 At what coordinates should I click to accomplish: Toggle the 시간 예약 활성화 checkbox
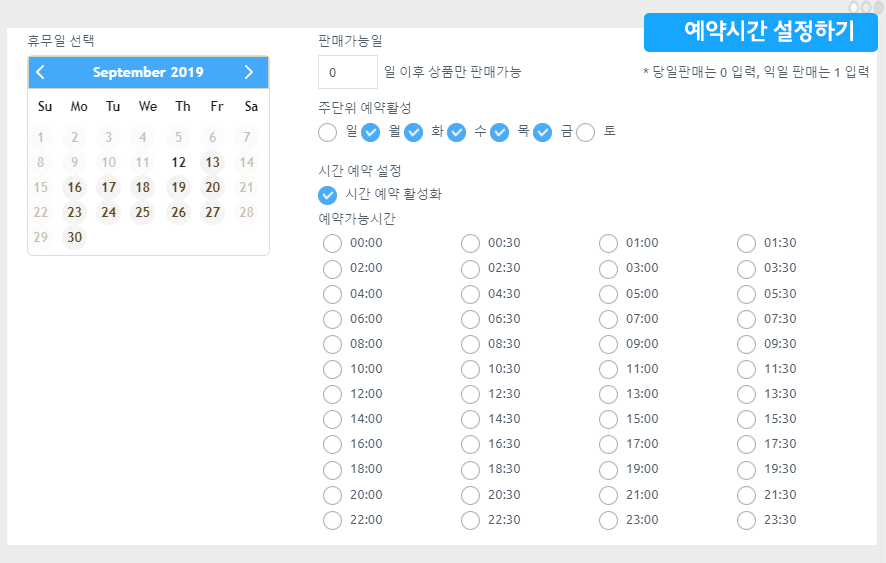click(x=327, y=194)
